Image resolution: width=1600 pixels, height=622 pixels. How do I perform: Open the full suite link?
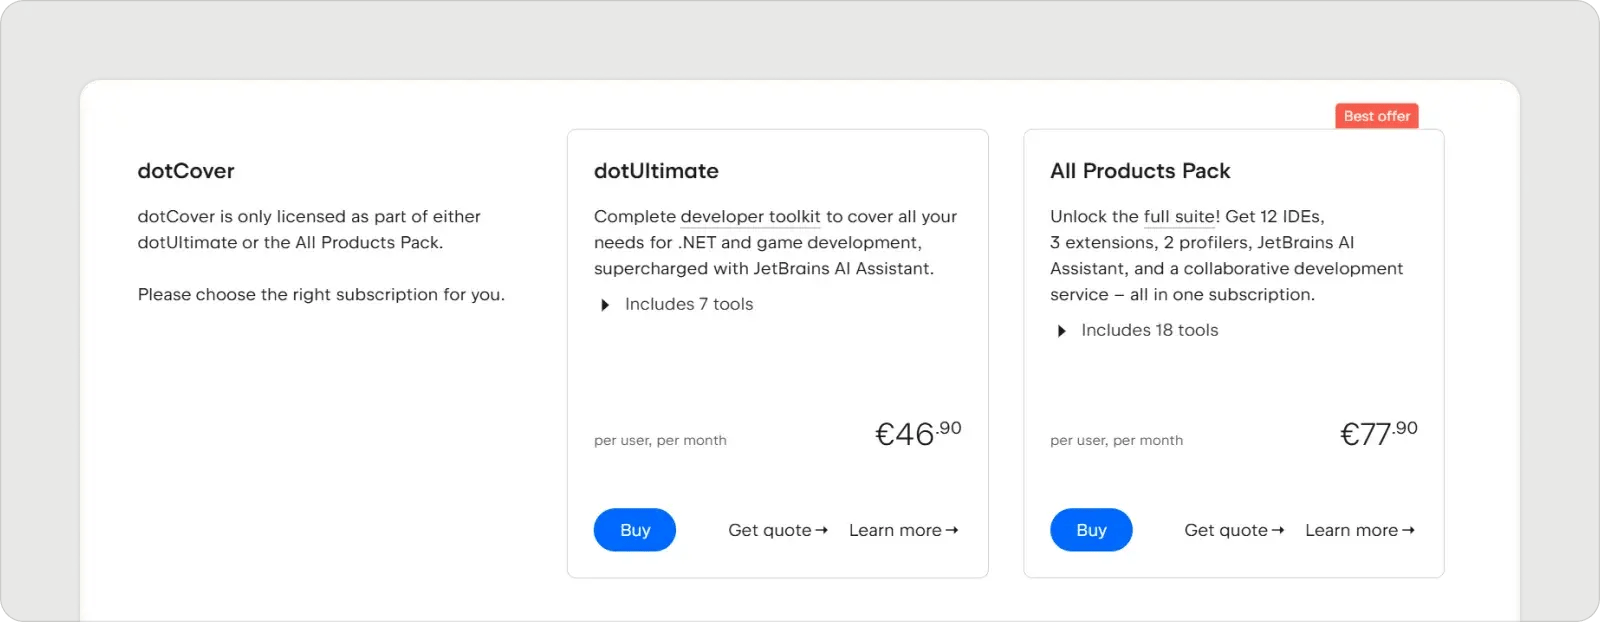click(x=1180, y=216)
